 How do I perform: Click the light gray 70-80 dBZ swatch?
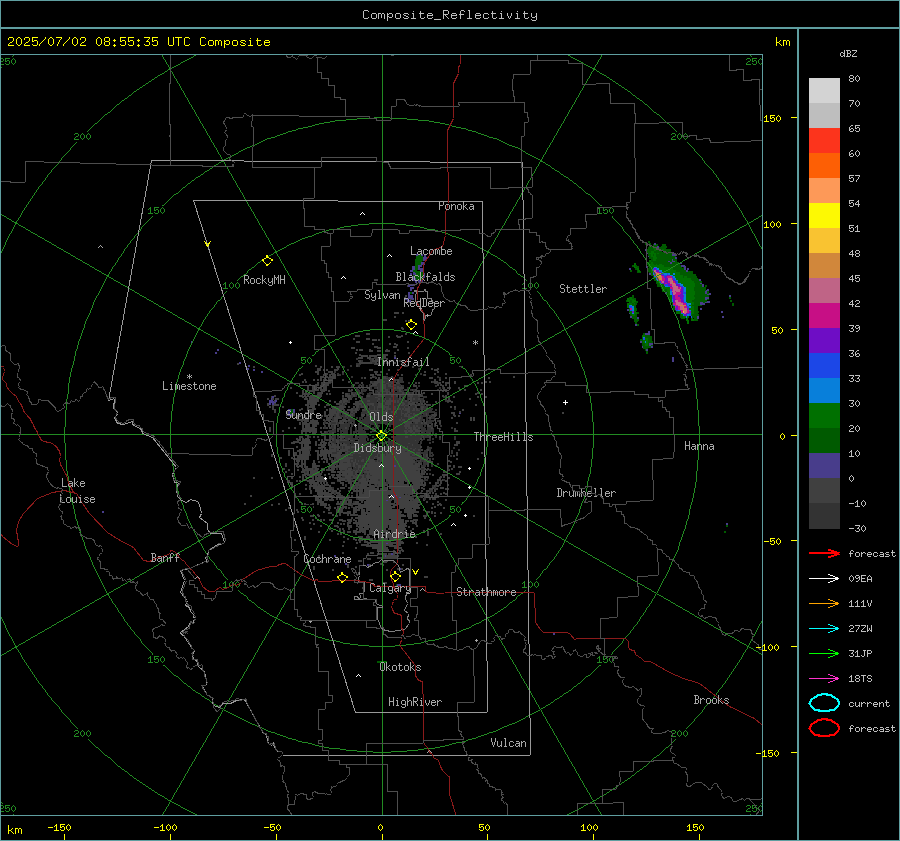click(824, 90)
